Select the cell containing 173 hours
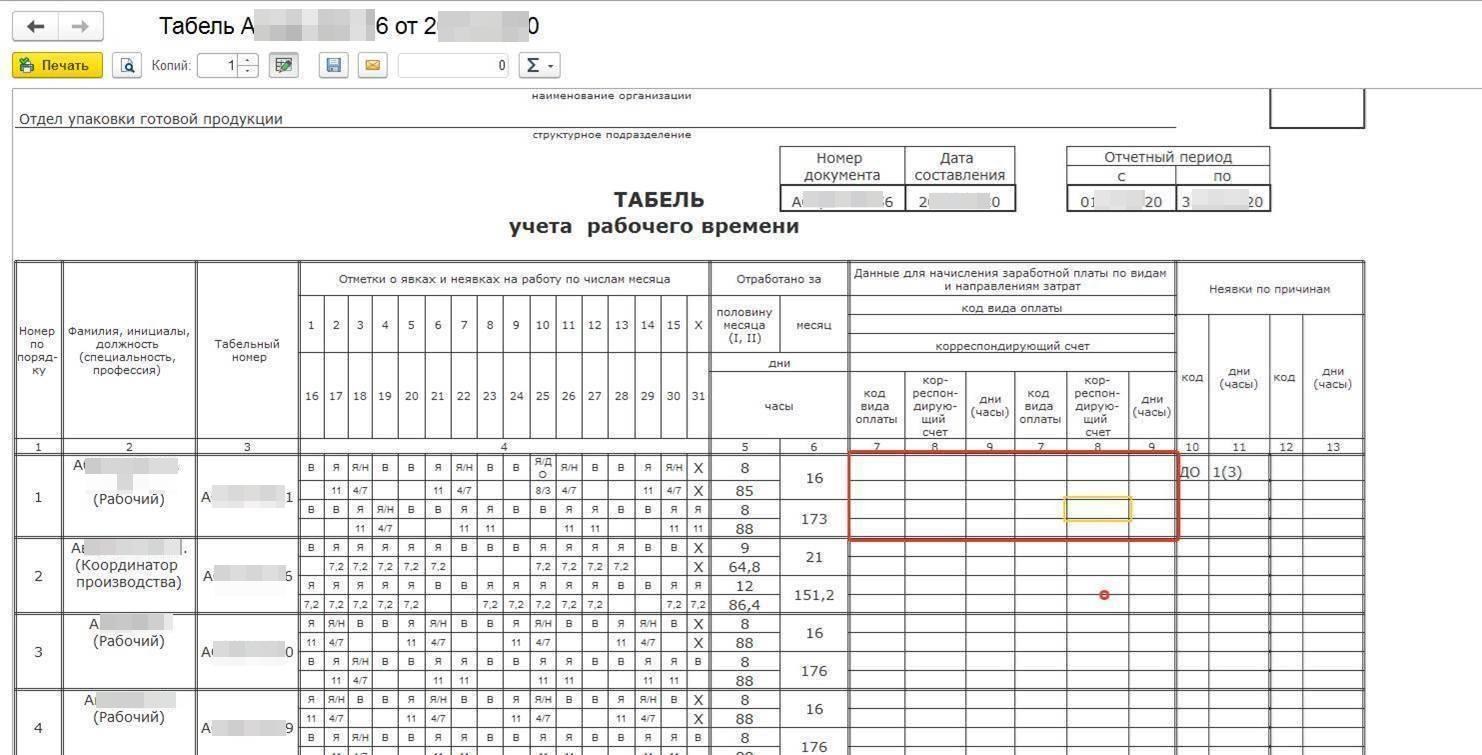Image resolution: width=1482 pixels, height=755 pixels. tap(814, 519)
